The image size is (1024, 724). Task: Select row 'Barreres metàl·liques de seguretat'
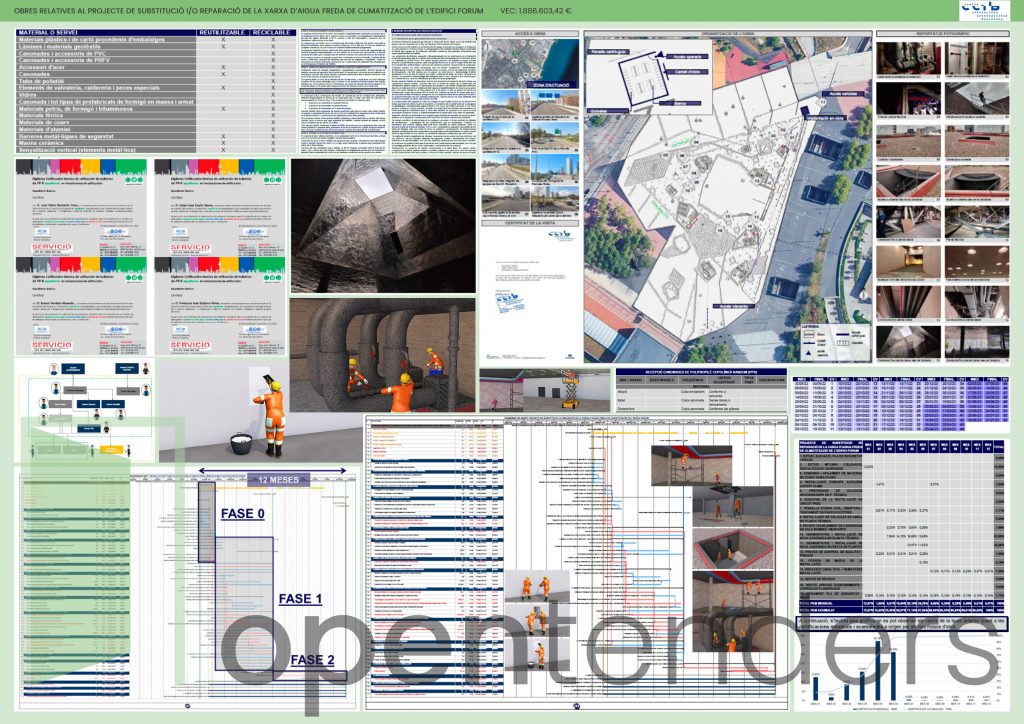point(155,136)
